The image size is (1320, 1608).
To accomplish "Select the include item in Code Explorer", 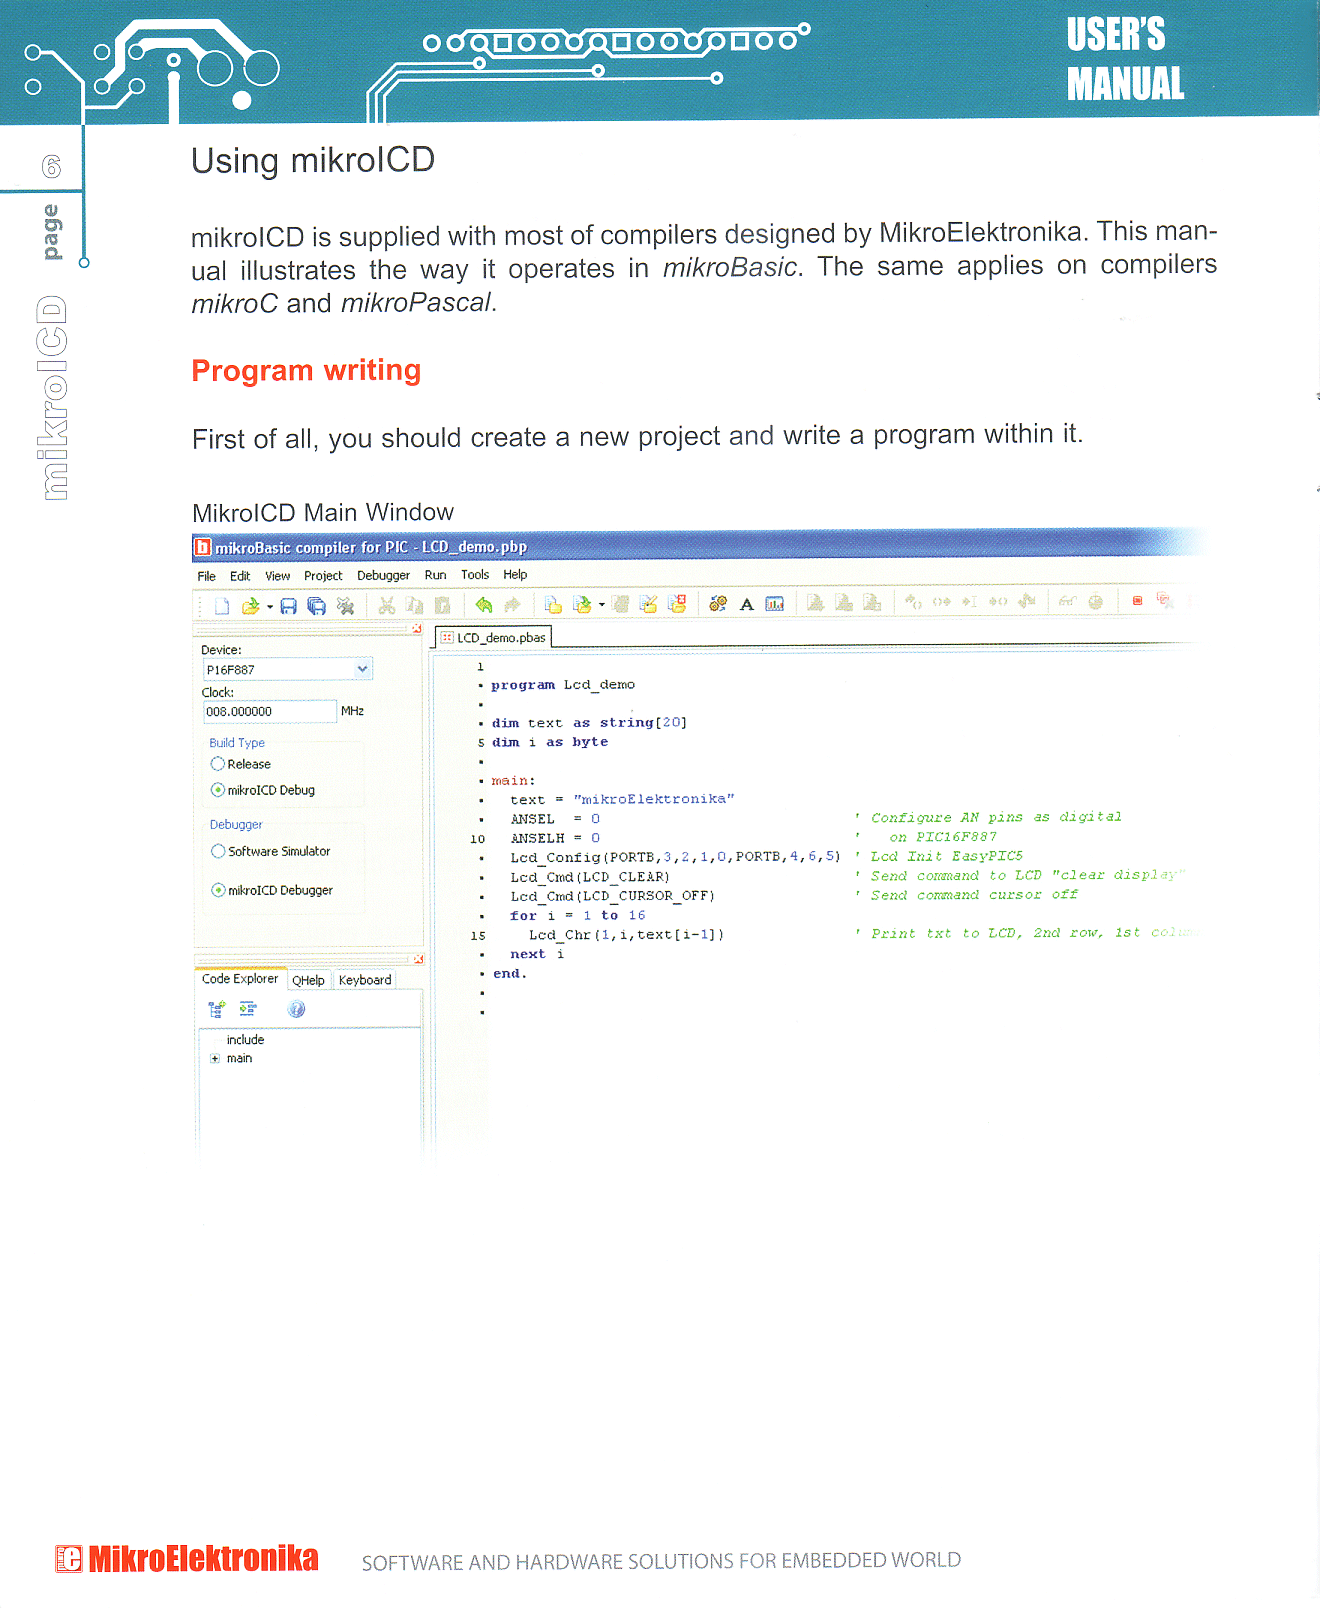I will coord(245,1040).
